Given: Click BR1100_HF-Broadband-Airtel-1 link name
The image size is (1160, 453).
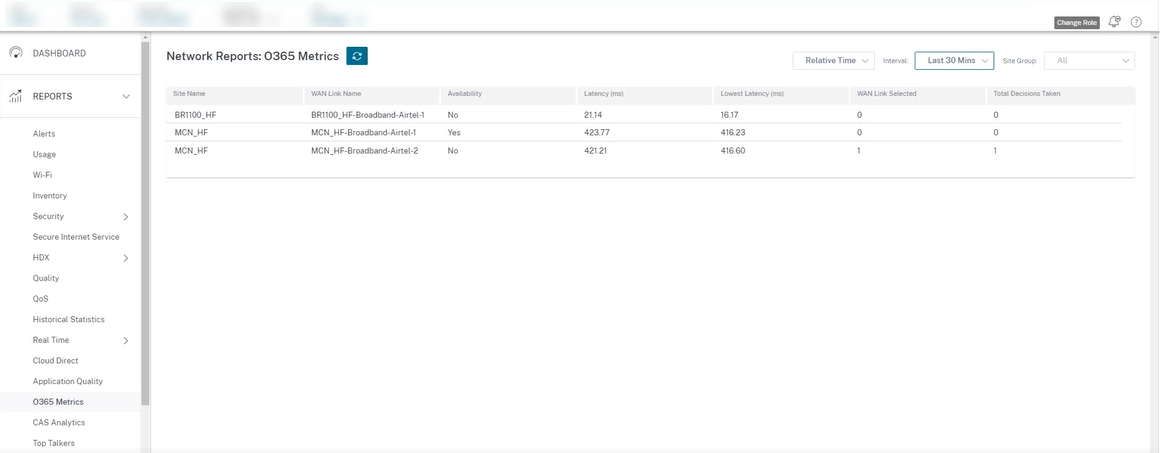Looking at the screenshot, I should [368, 115].
